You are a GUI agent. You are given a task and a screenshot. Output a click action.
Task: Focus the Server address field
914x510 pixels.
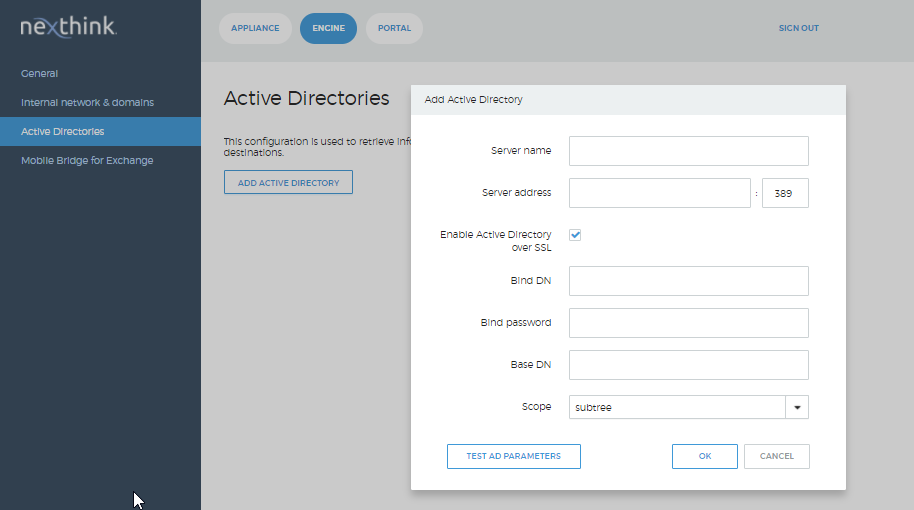pos(659,193)
